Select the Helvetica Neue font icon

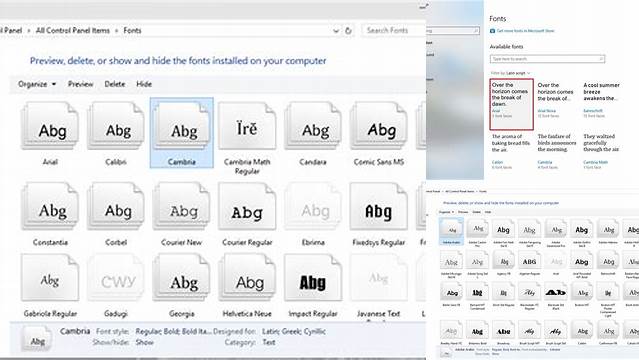(x=247, y=278)
